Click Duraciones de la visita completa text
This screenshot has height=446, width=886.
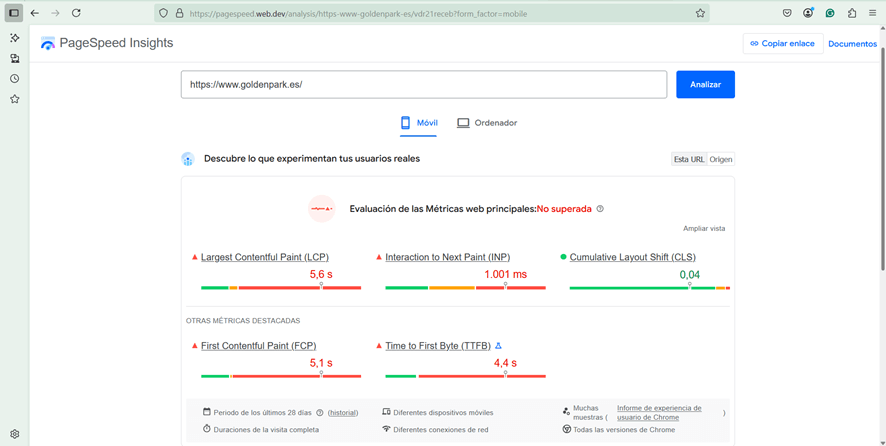point(266,430)
